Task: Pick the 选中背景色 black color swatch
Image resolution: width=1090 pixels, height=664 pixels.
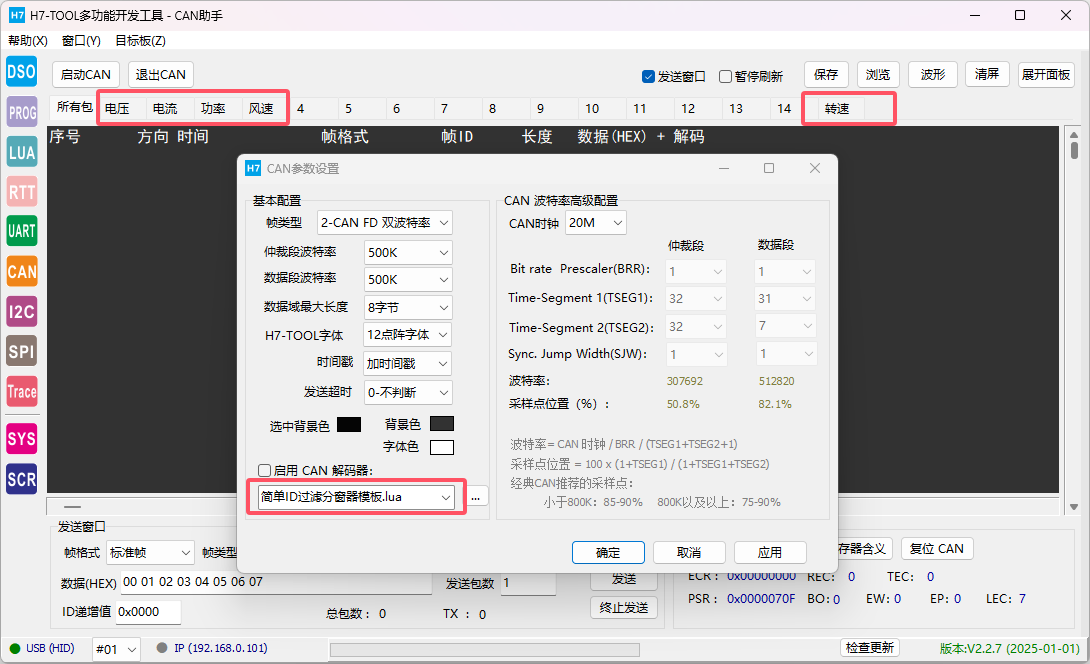Action: (349, 425)
